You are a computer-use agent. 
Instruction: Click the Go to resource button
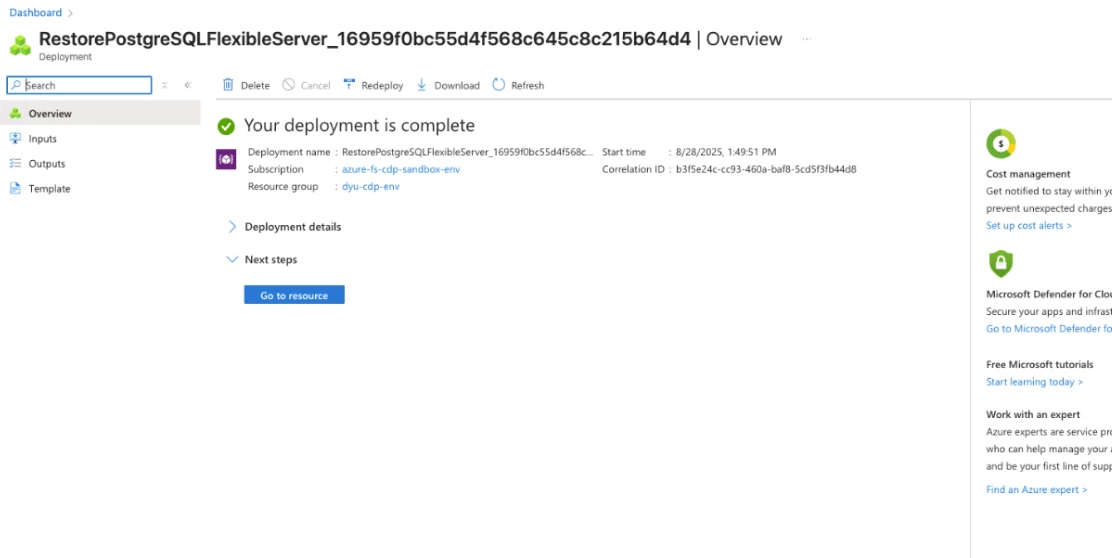click(294, 295)
